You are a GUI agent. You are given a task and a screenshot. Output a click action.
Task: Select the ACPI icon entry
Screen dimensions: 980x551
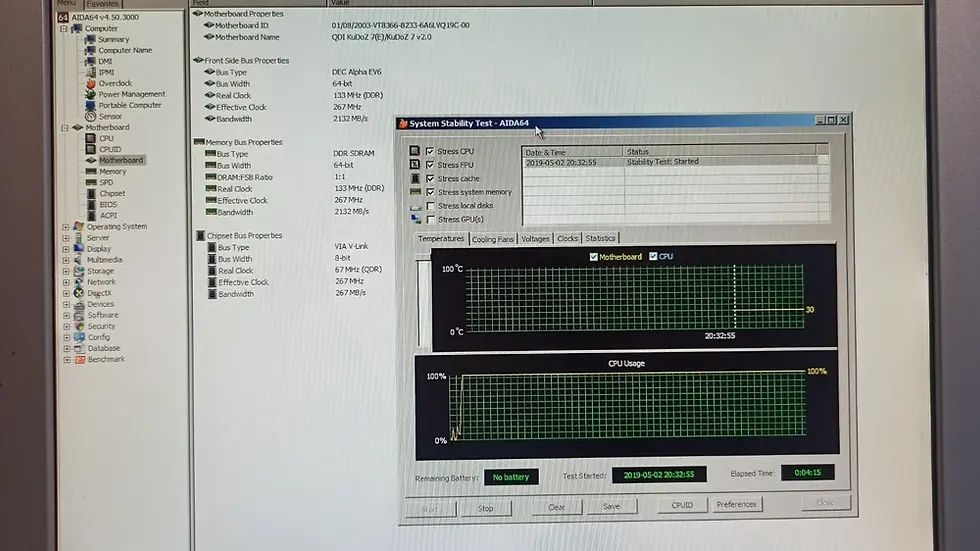click(x=91, y=216)
